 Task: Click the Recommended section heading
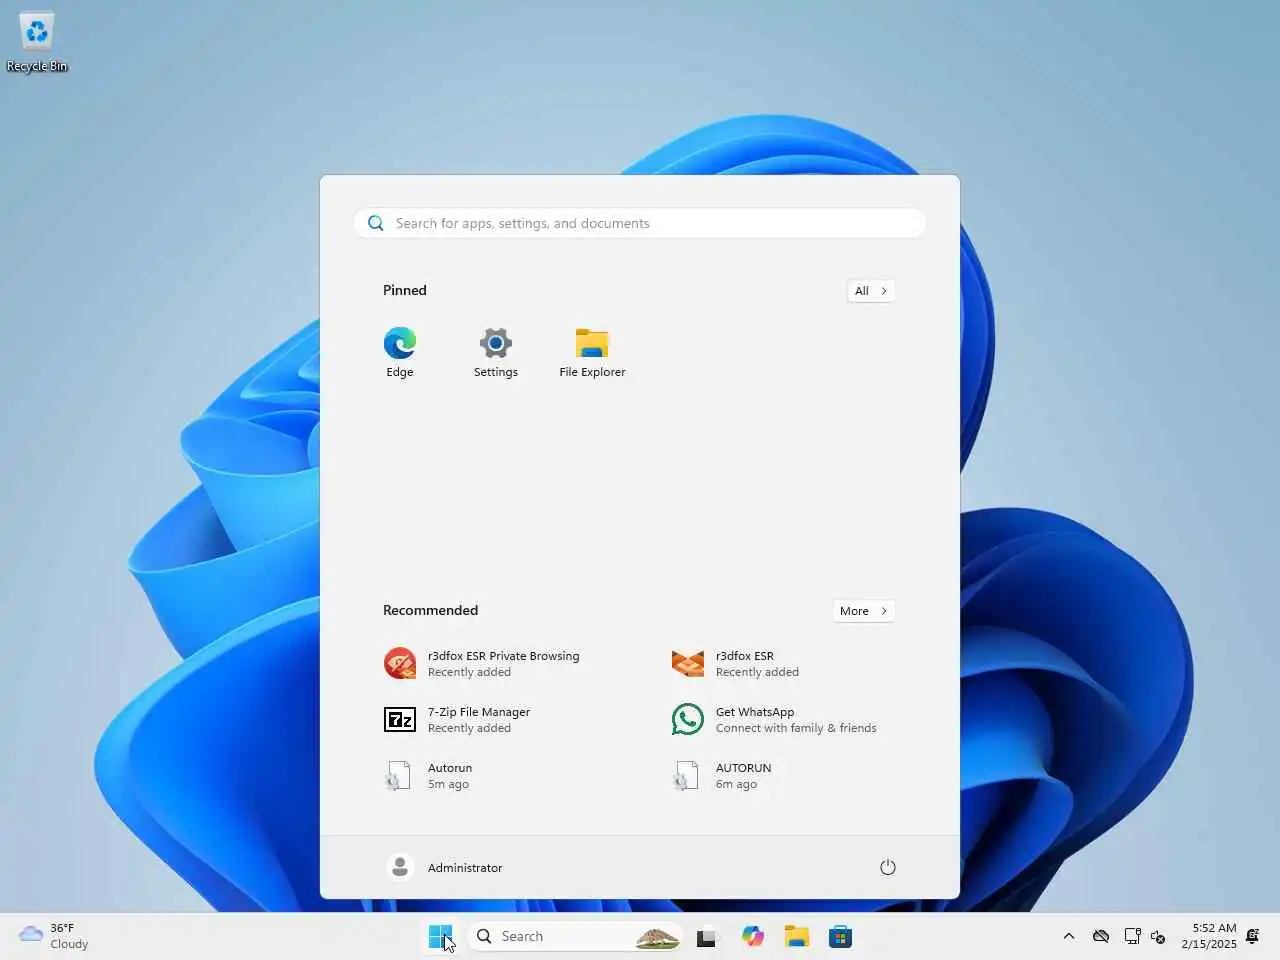(430, 610)
